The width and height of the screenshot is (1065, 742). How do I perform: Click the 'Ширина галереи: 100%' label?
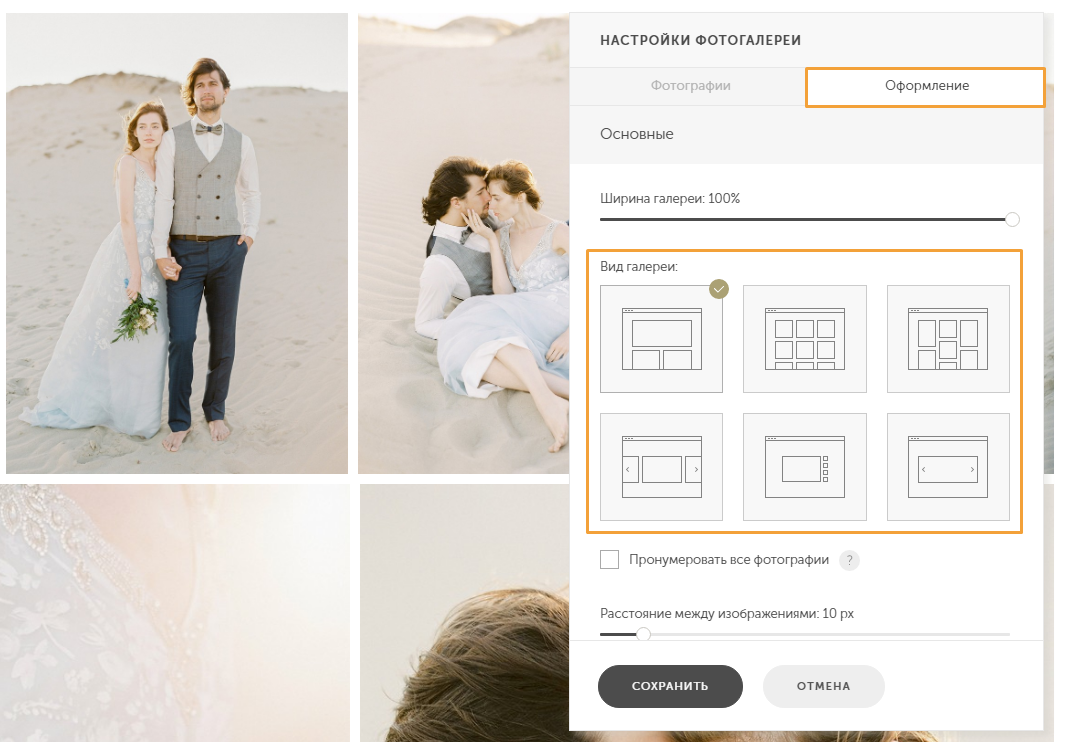(x=670, y=198)
